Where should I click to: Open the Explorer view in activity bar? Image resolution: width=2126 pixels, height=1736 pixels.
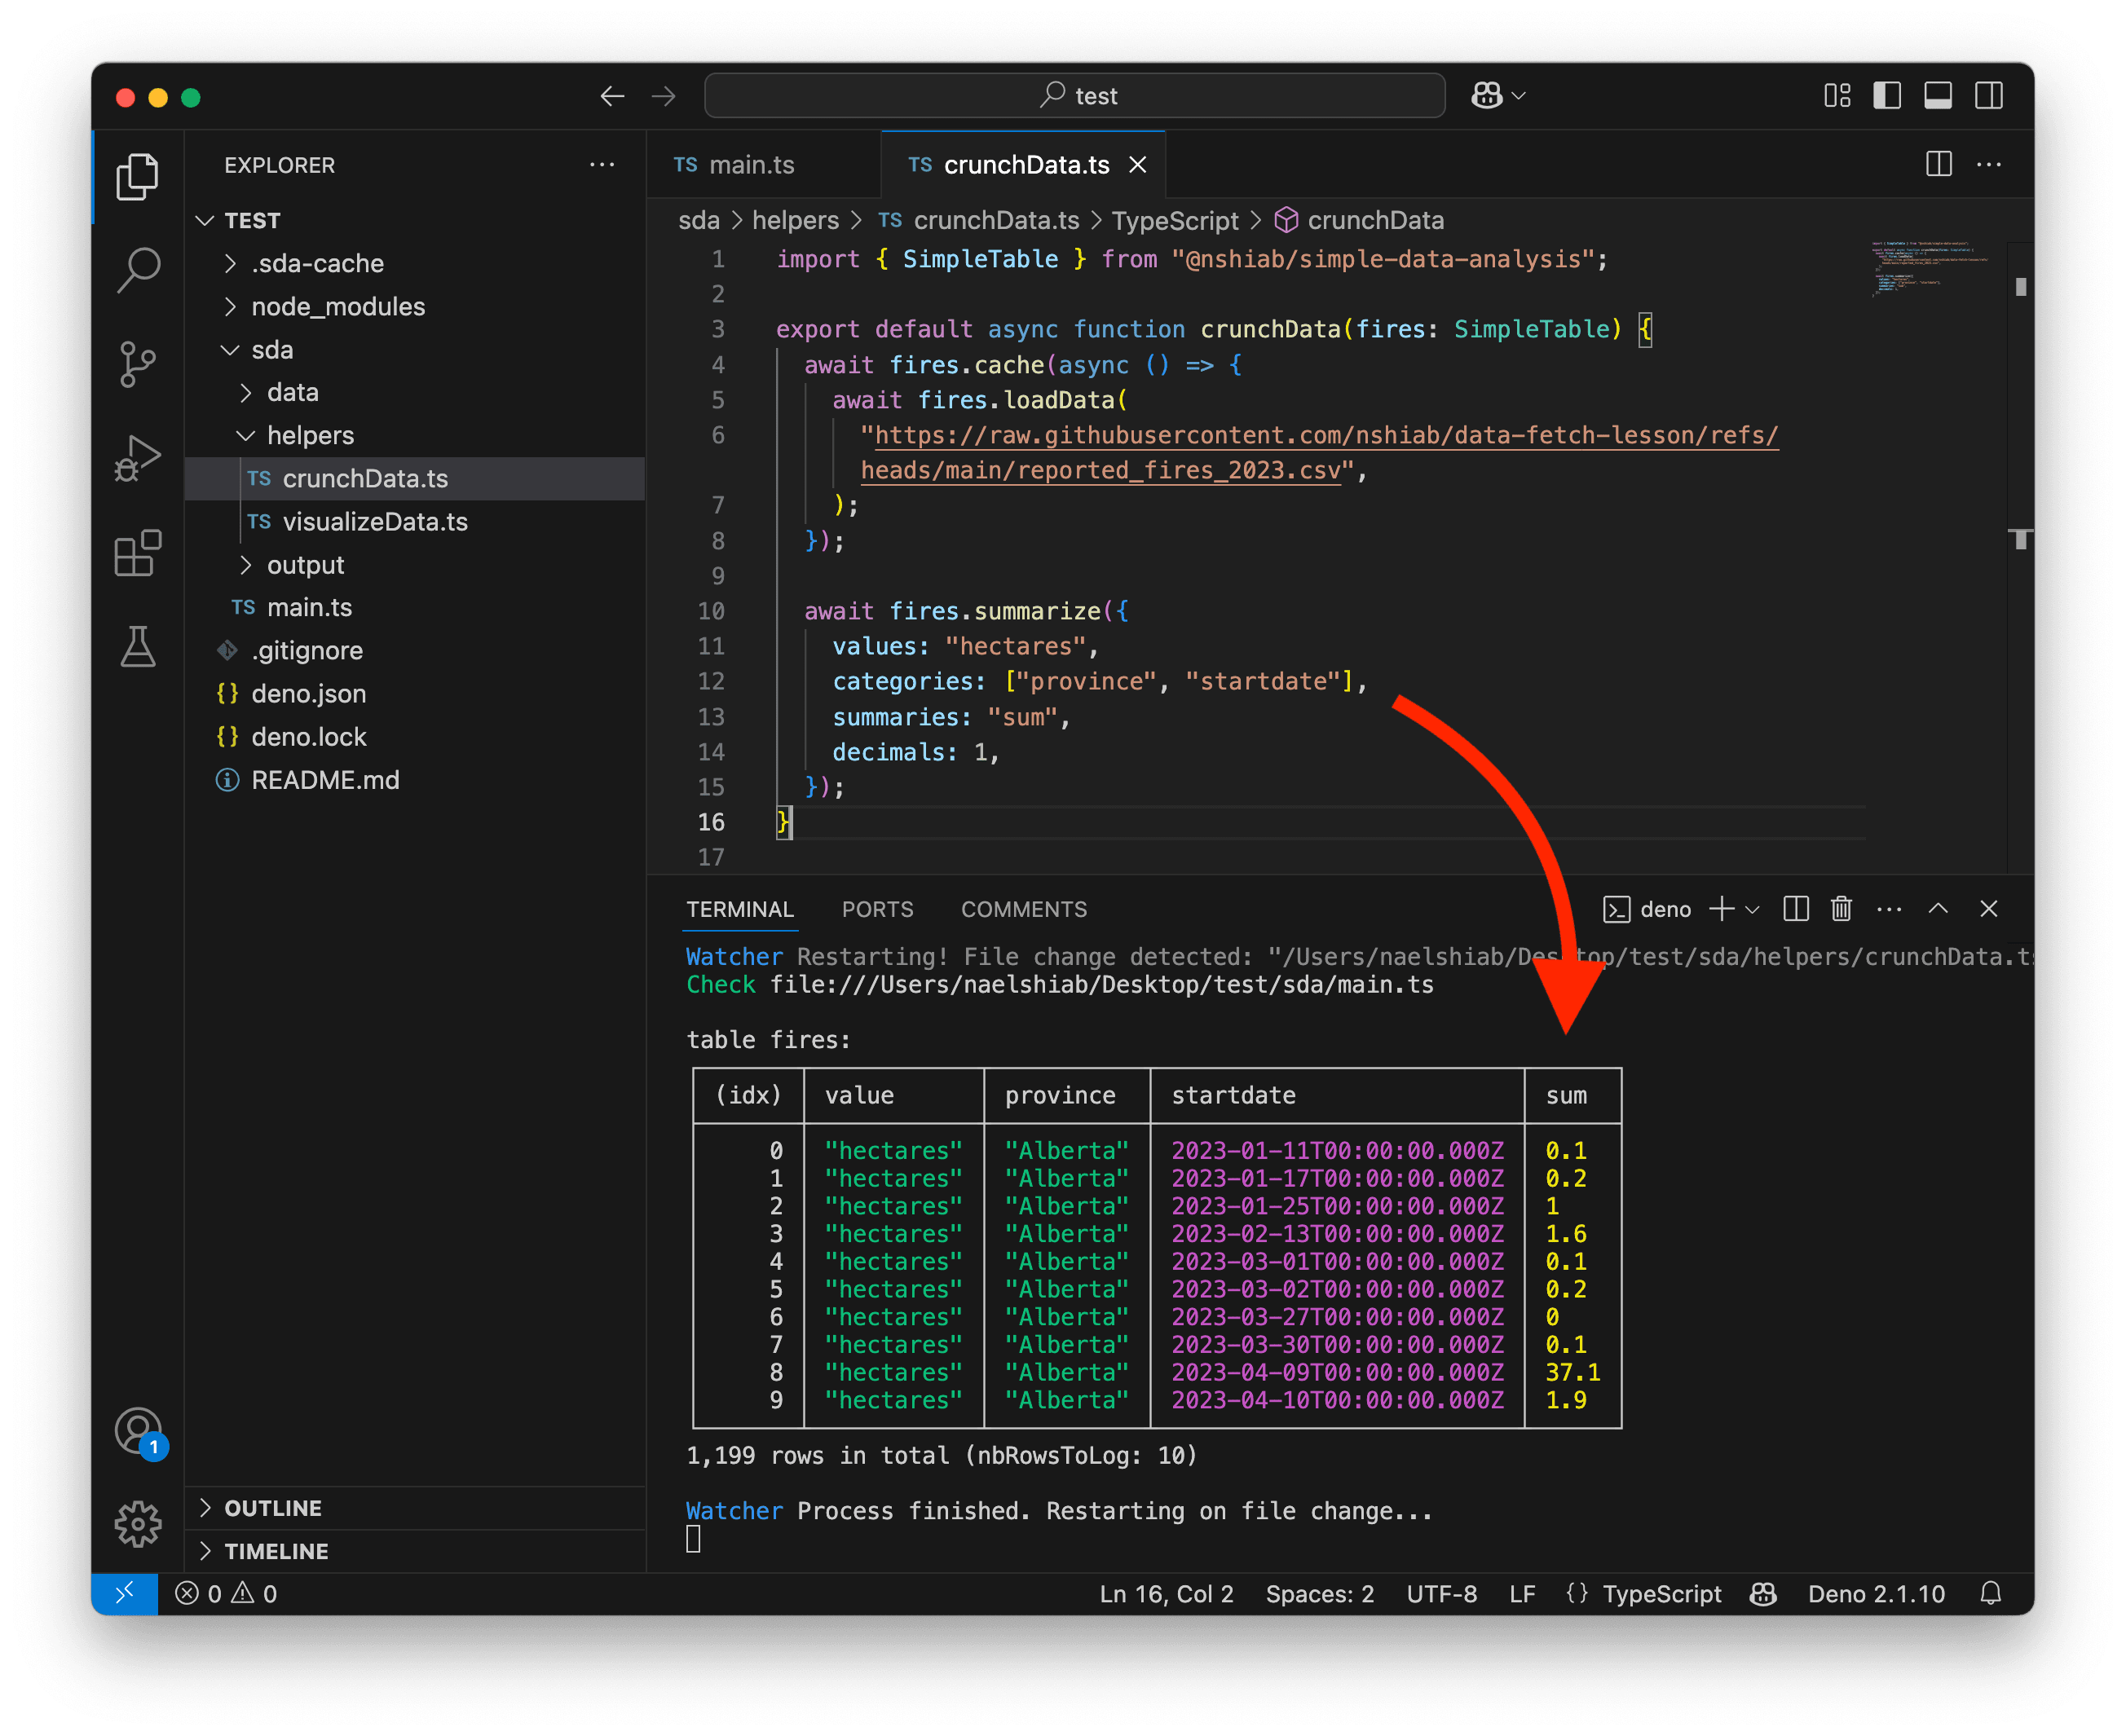[137, 177]
